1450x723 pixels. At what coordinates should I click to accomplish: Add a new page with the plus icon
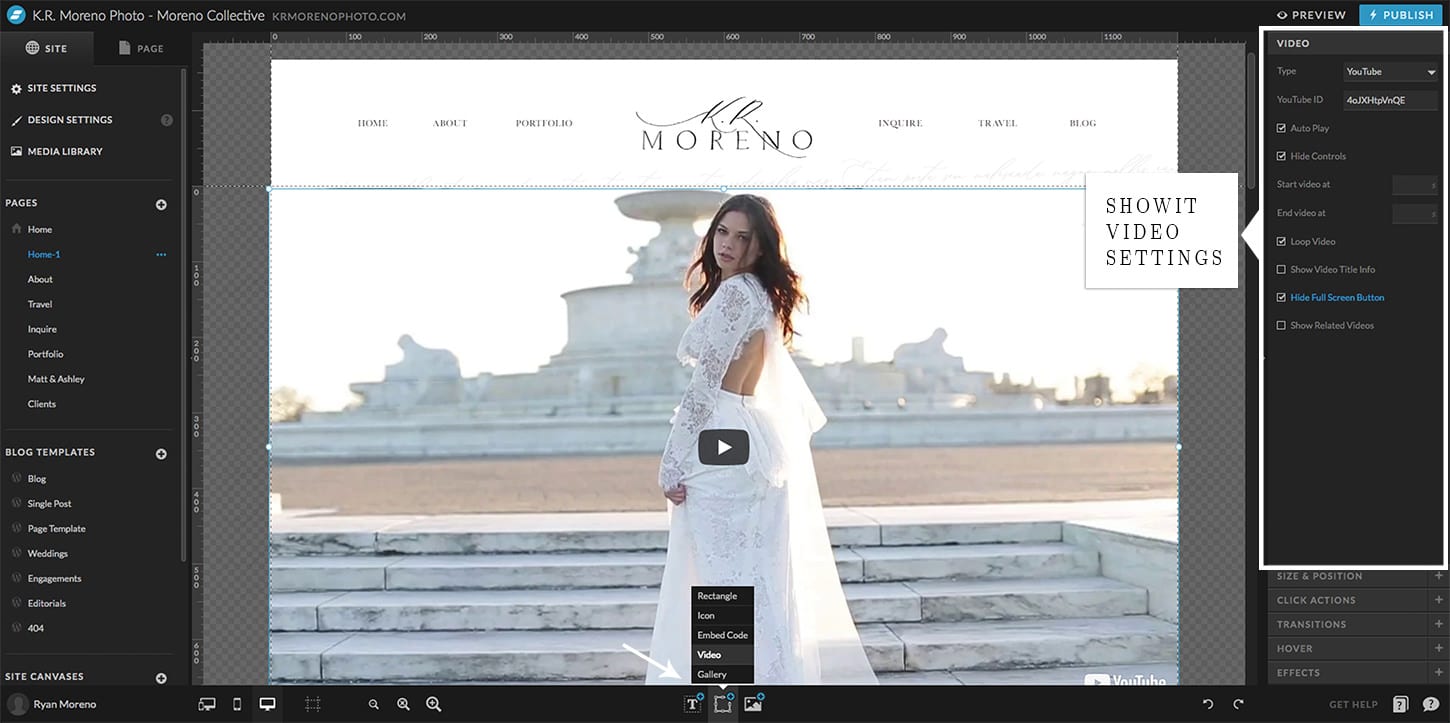point(160,204)
